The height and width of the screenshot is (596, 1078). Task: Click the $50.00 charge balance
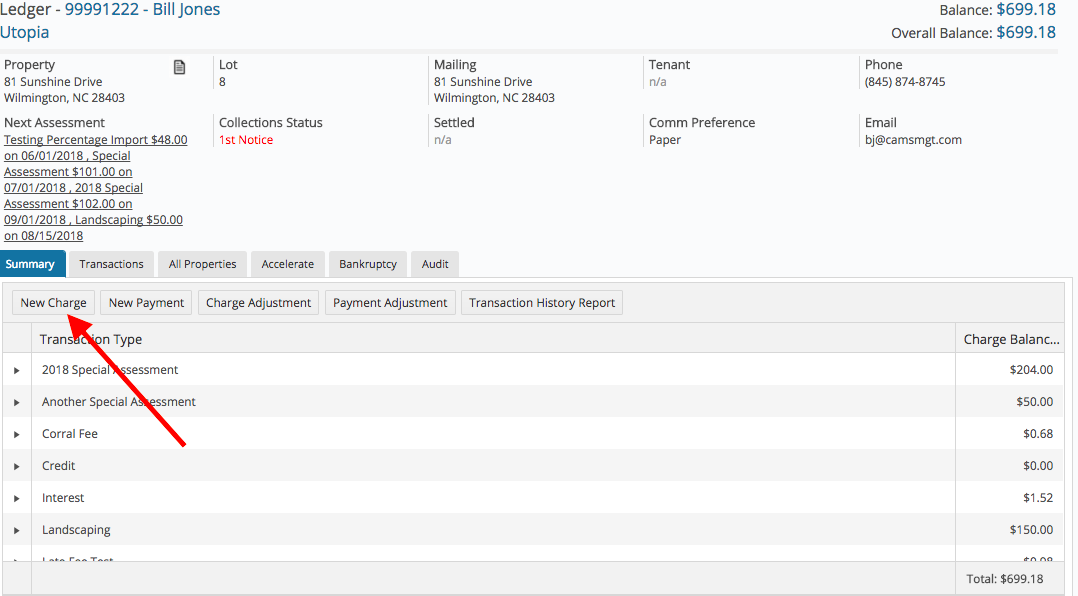(1035, 402)
